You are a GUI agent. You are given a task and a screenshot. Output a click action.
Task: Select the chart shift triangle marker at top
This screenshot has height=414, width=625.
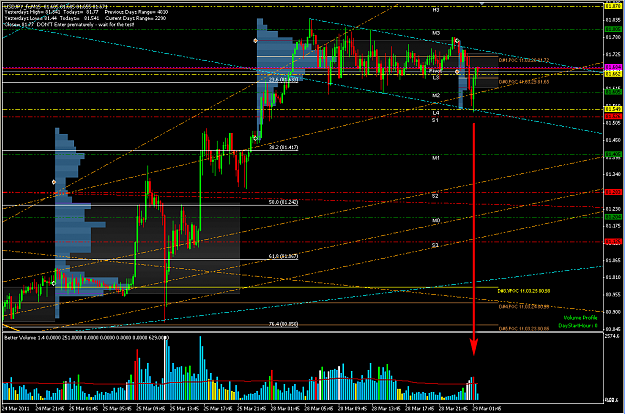482,3
